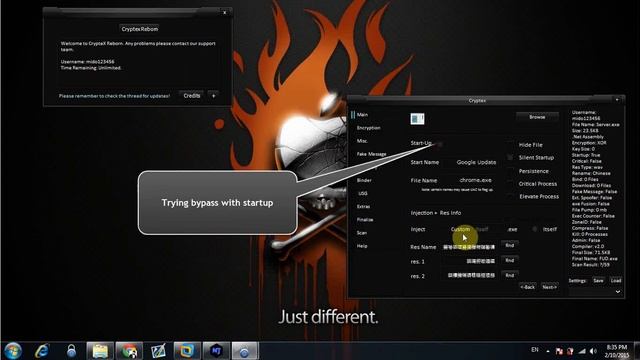
Task: Launch Internet Explorer from the taskbar
Action: click(x=42, y=351)
